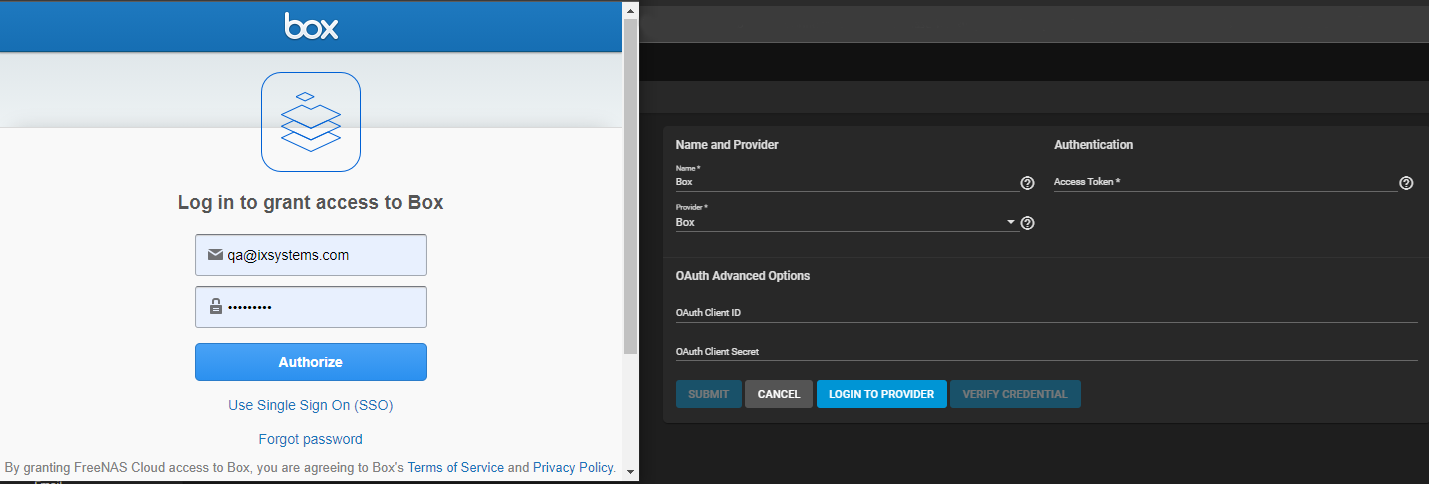The image size is (1429, 484).
Task: Open help tooltip for Name field
Action: point(1027,183)
